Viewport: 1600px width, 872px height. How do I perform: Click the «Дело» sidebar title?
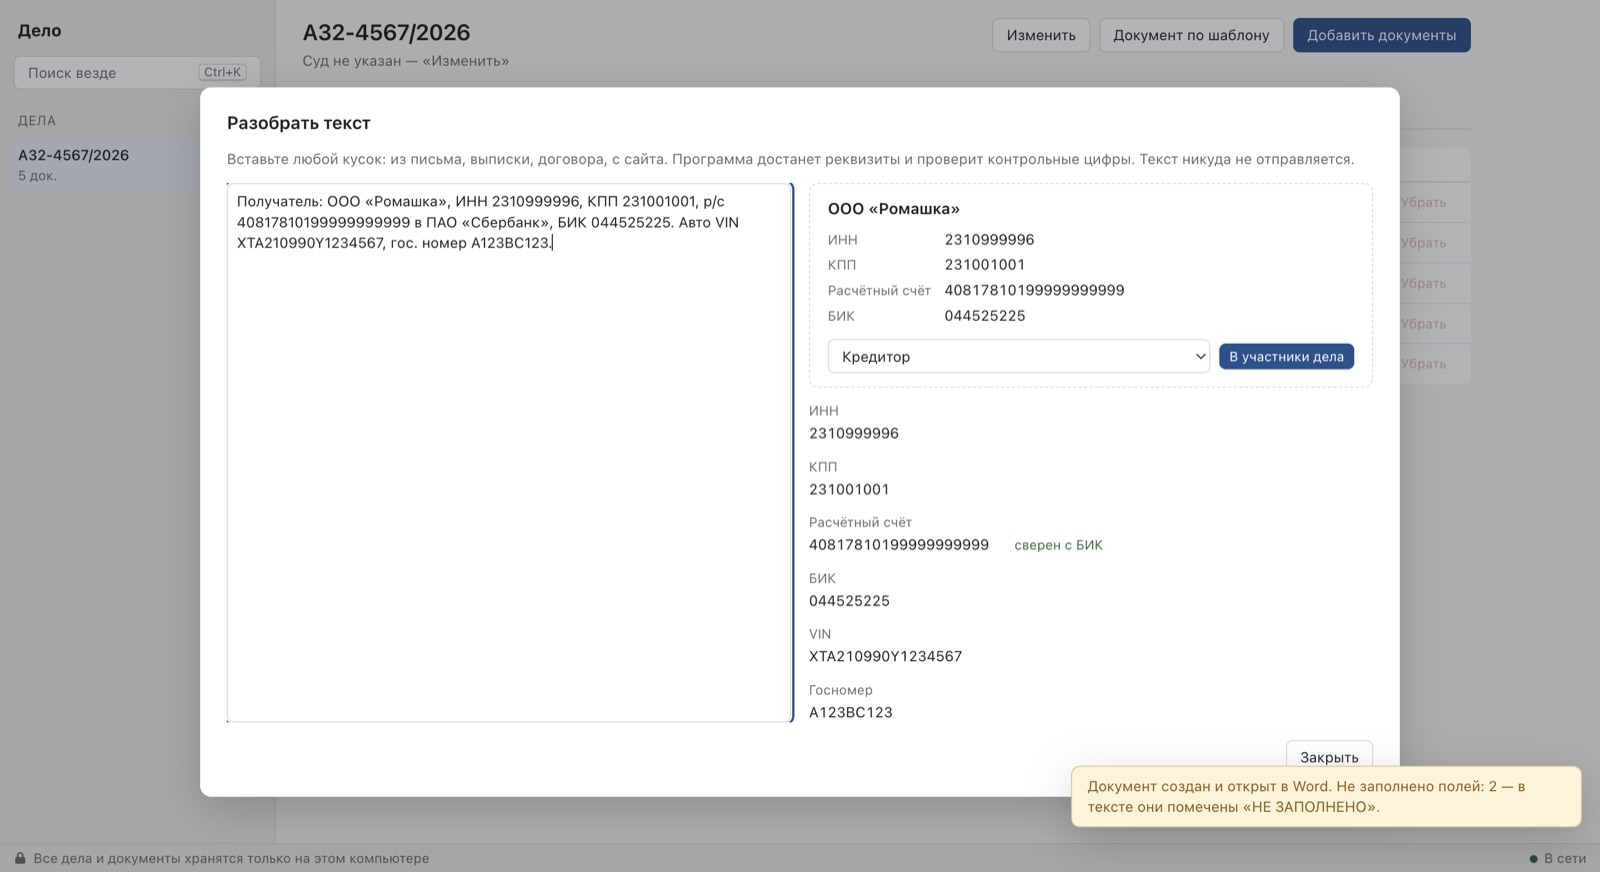pyautogui.click(x=39, y=30)
